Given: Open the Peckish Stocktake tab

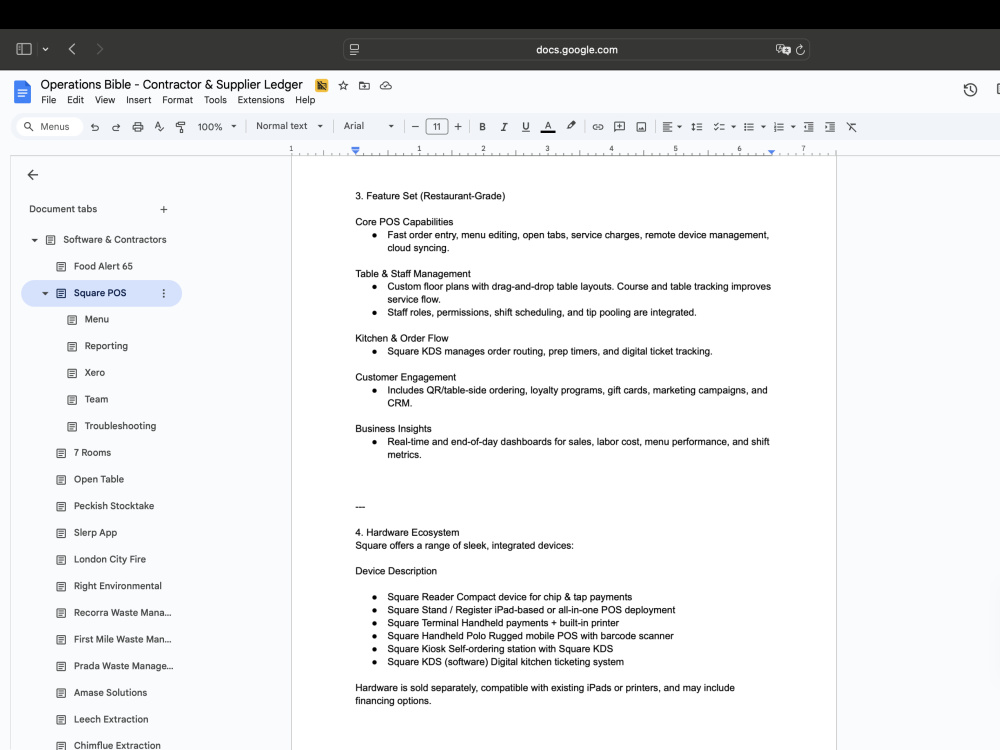Looking at the screenshot, I should pos(114,506).
